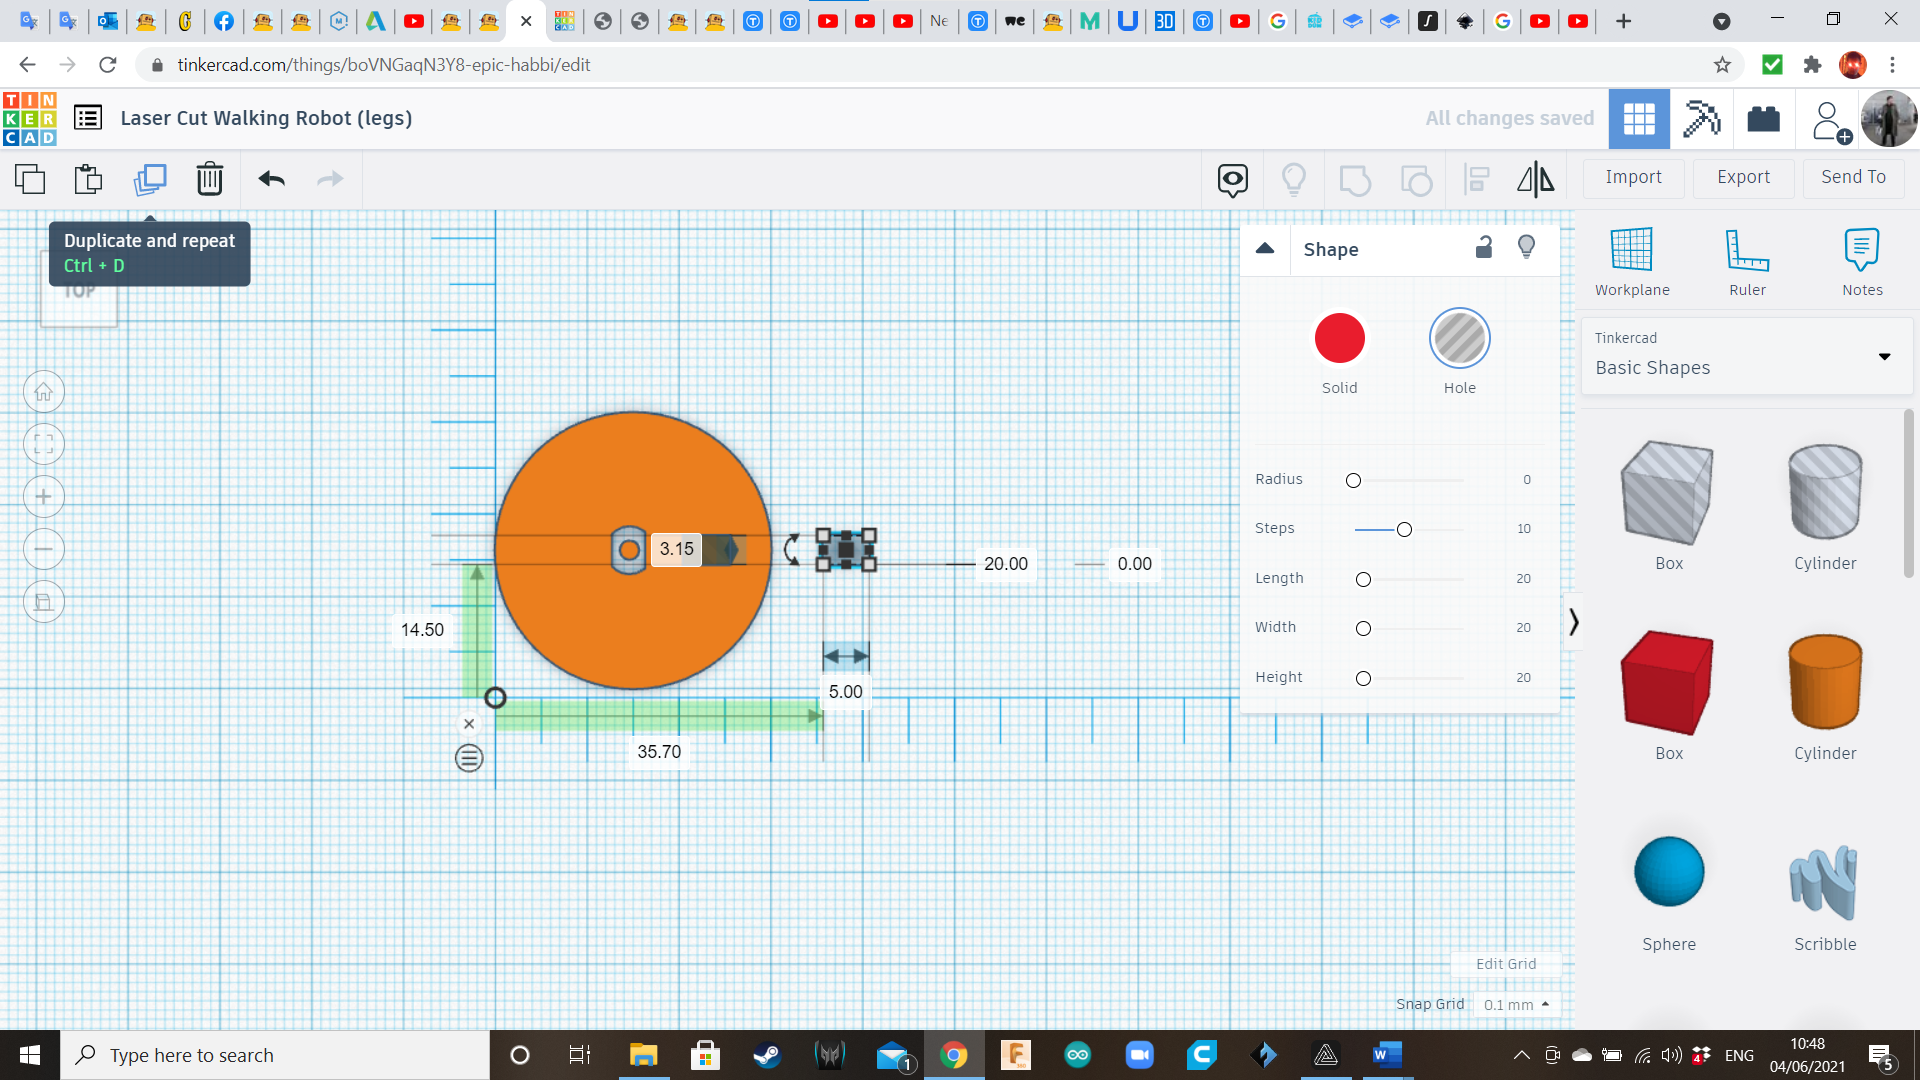Select the Duplicate and repeat tool

pos(150,179)
